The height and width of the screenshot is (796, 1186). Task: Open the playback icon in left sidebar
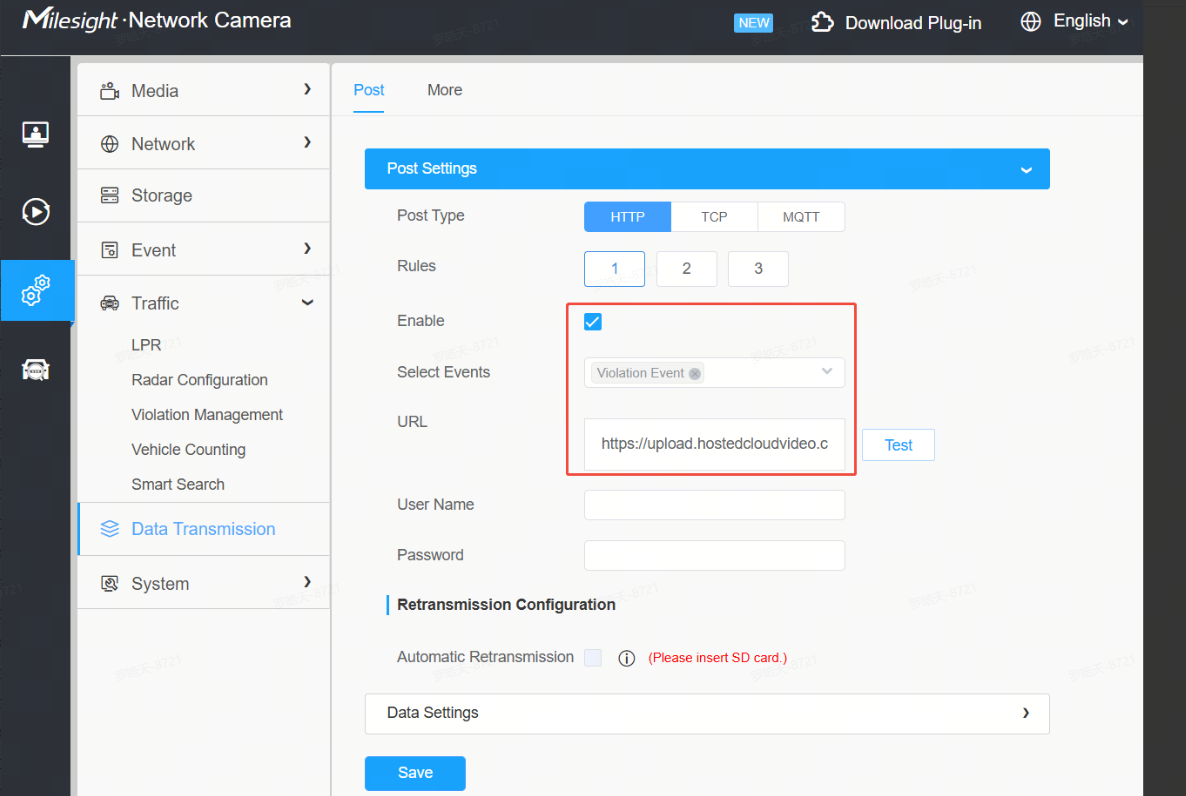(x=36, y=212)
